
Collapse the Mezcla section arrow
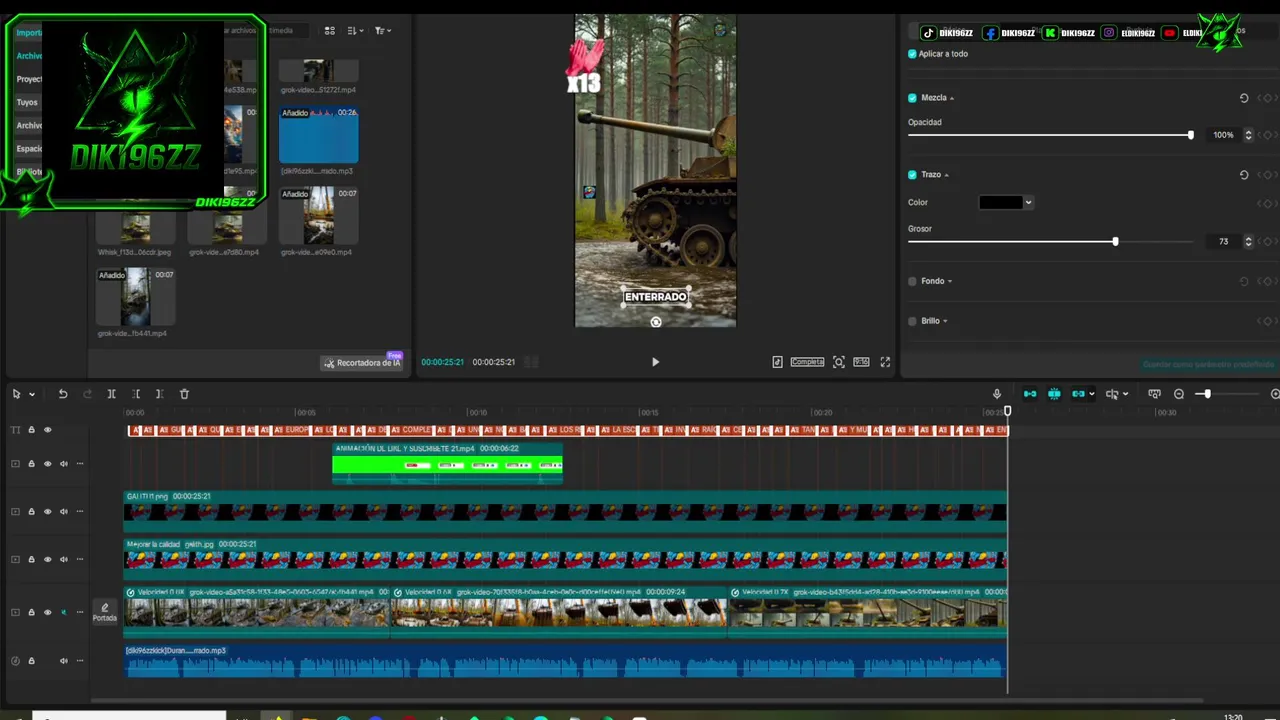point(952,98)
